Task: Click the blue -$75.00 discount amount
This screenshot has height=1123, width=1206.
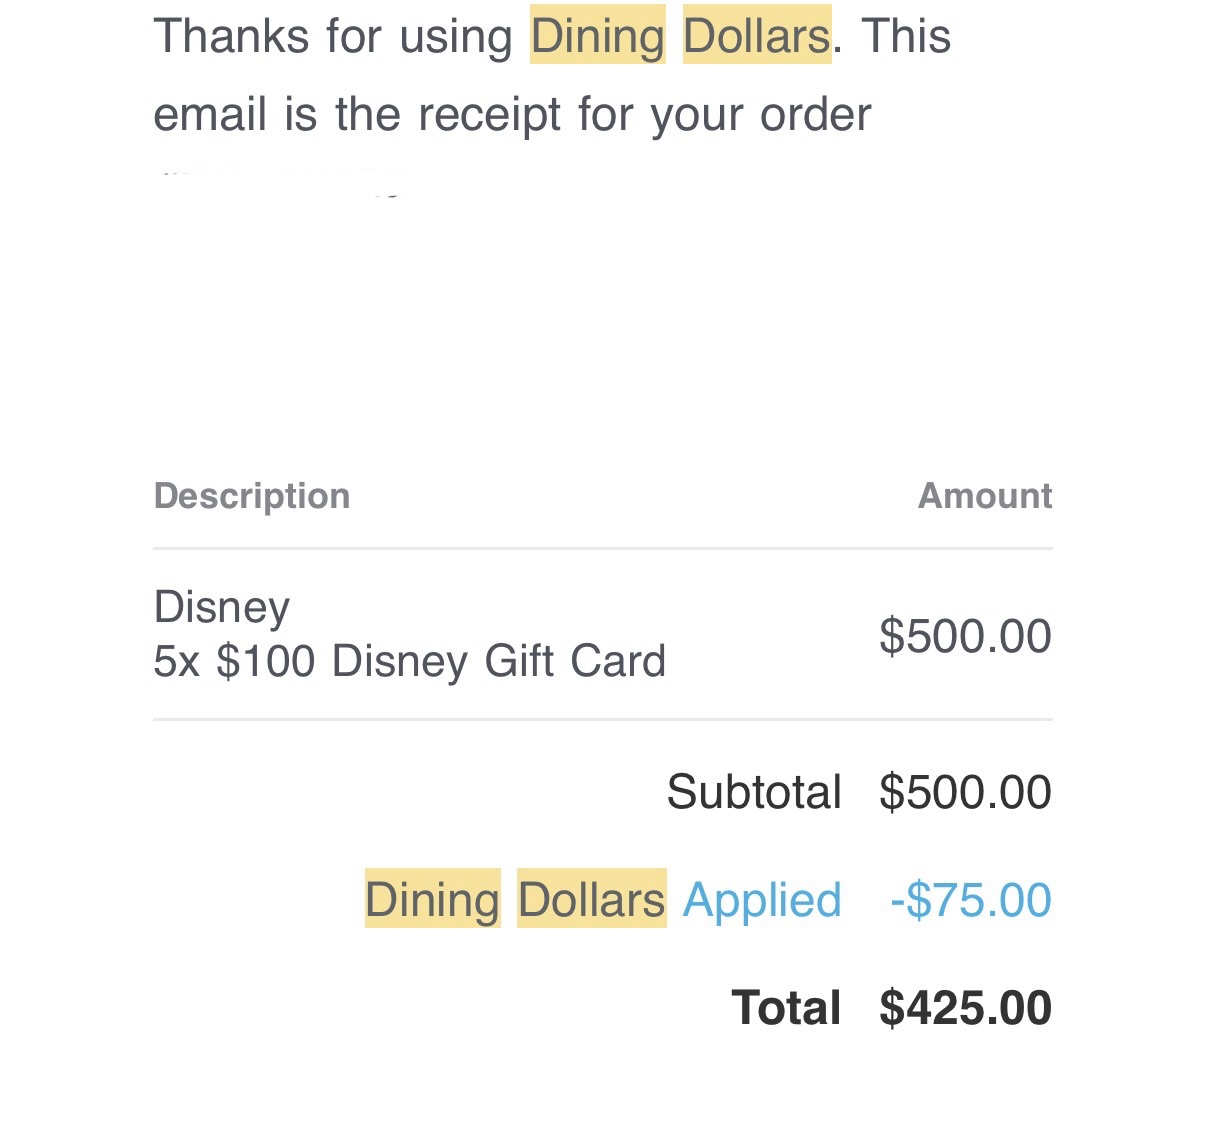Action: (970, 899)
